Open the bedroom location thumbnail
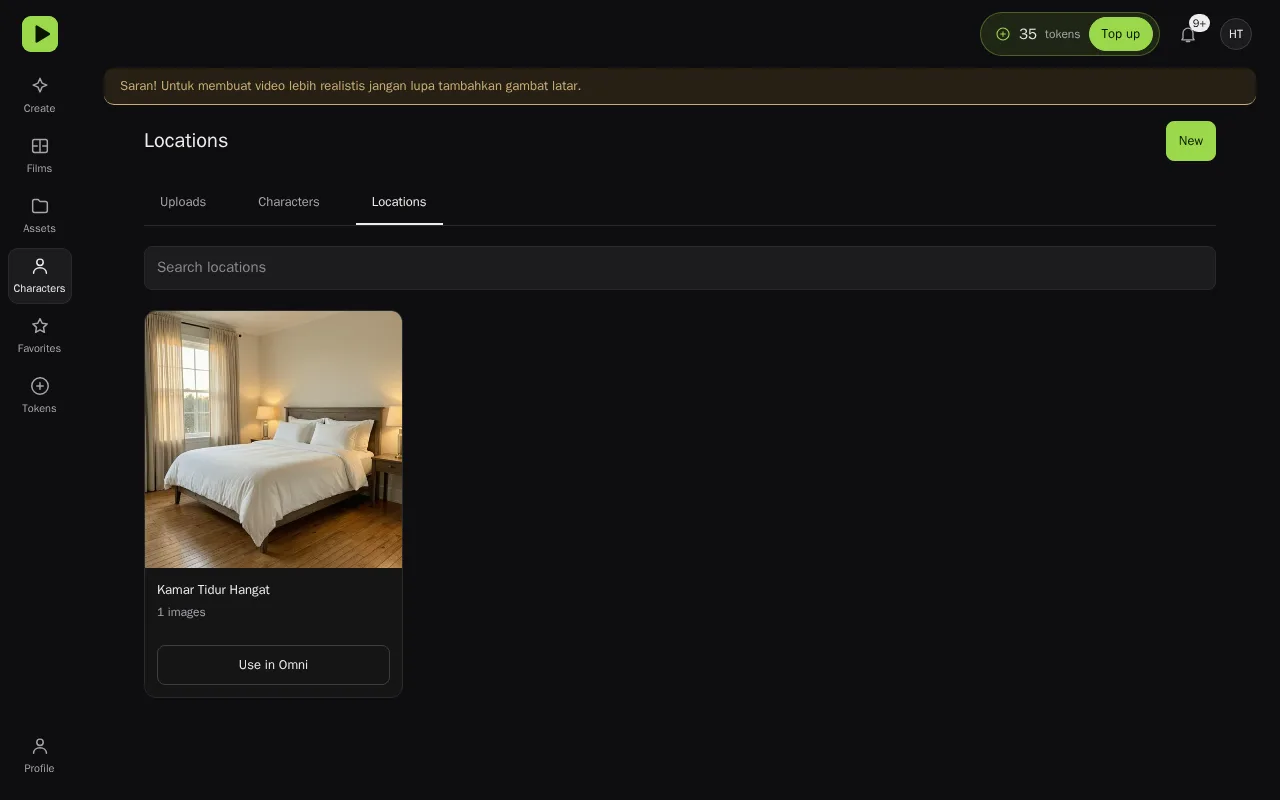Image resolution: width=1280 pixels, height=800 pixels. pos(273,439)
